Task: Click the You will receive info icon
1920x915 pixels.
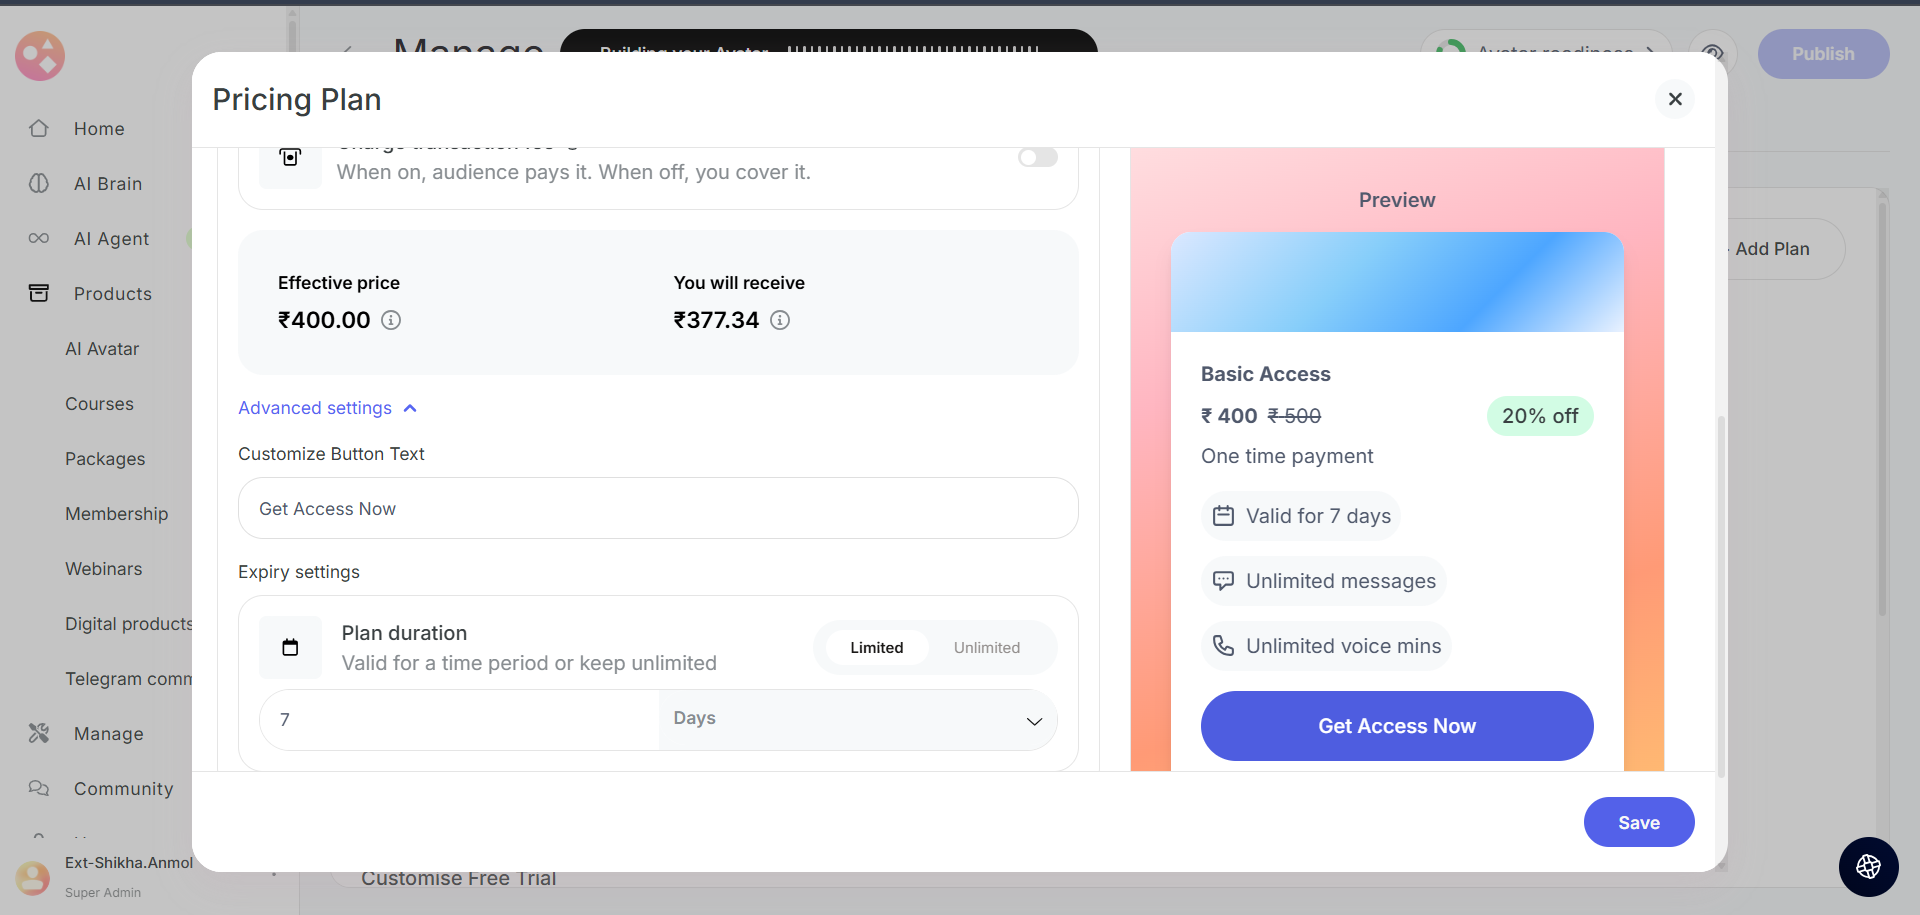Action: tap(780, 320)
